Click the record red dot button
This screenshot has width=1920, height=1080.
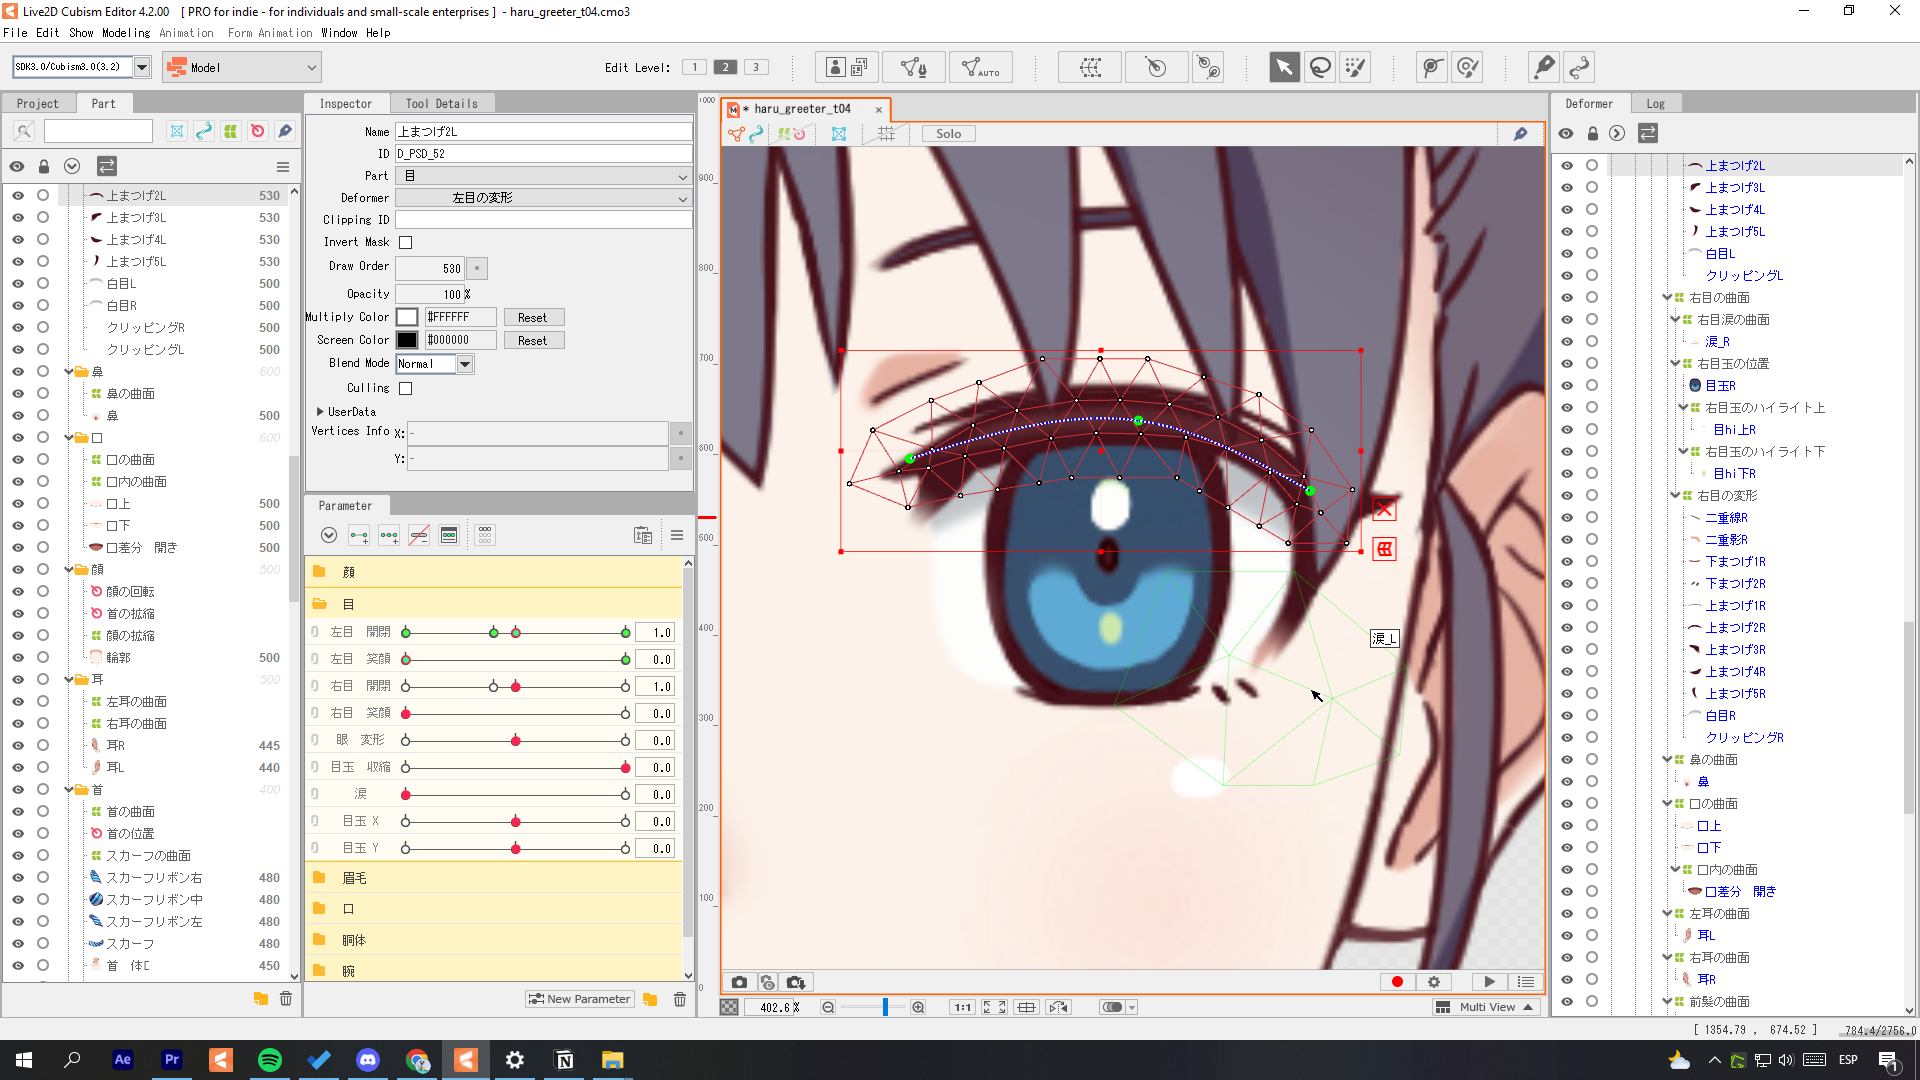(1397, 982)
